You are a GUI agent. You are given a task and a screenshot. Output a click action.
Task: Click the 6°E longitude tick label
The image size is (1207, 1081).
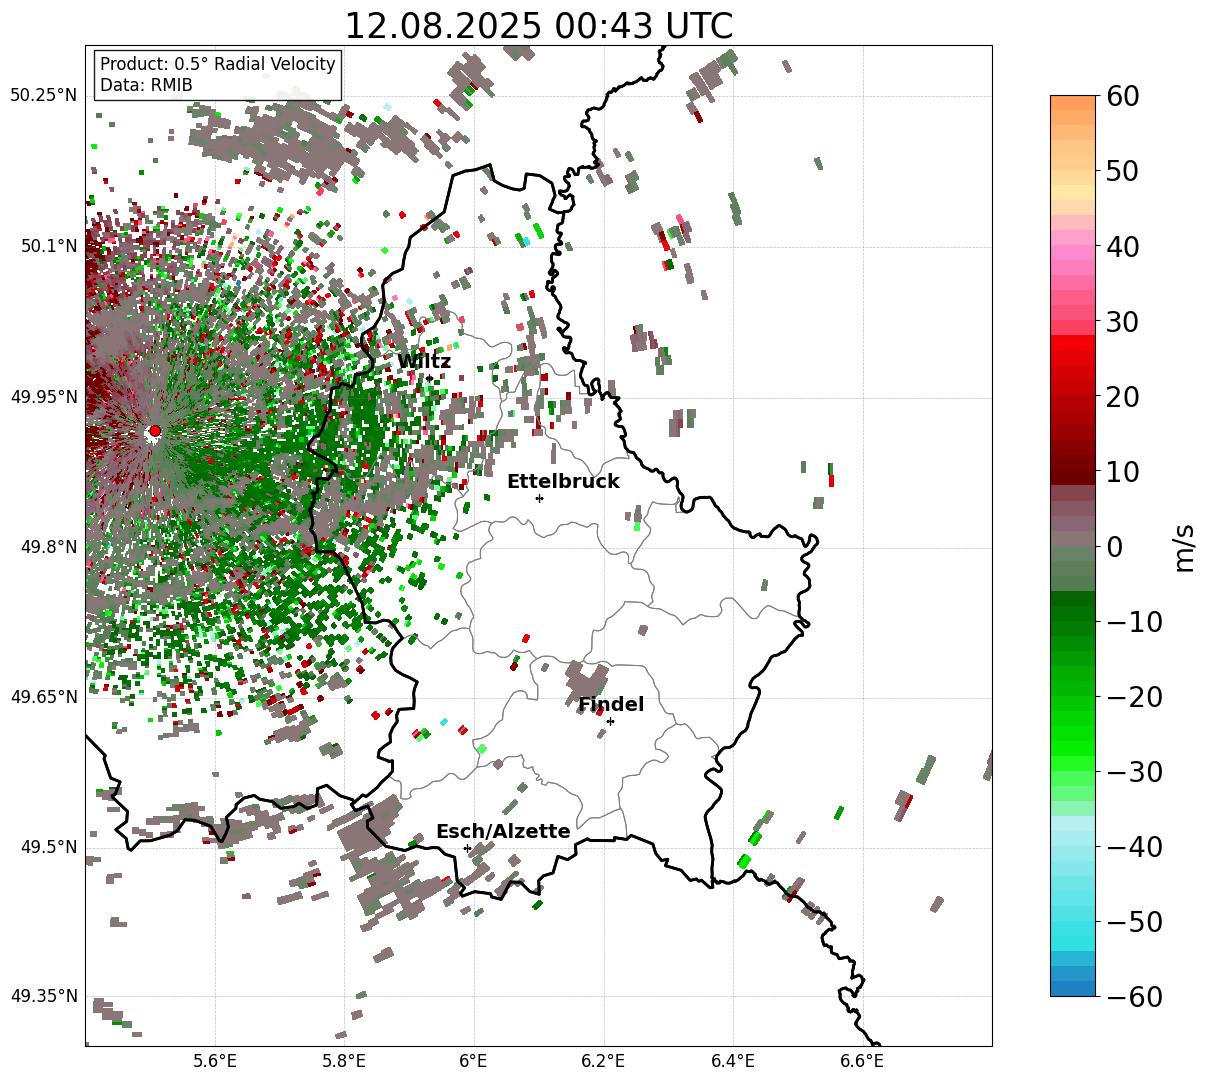coord(474,1060)
